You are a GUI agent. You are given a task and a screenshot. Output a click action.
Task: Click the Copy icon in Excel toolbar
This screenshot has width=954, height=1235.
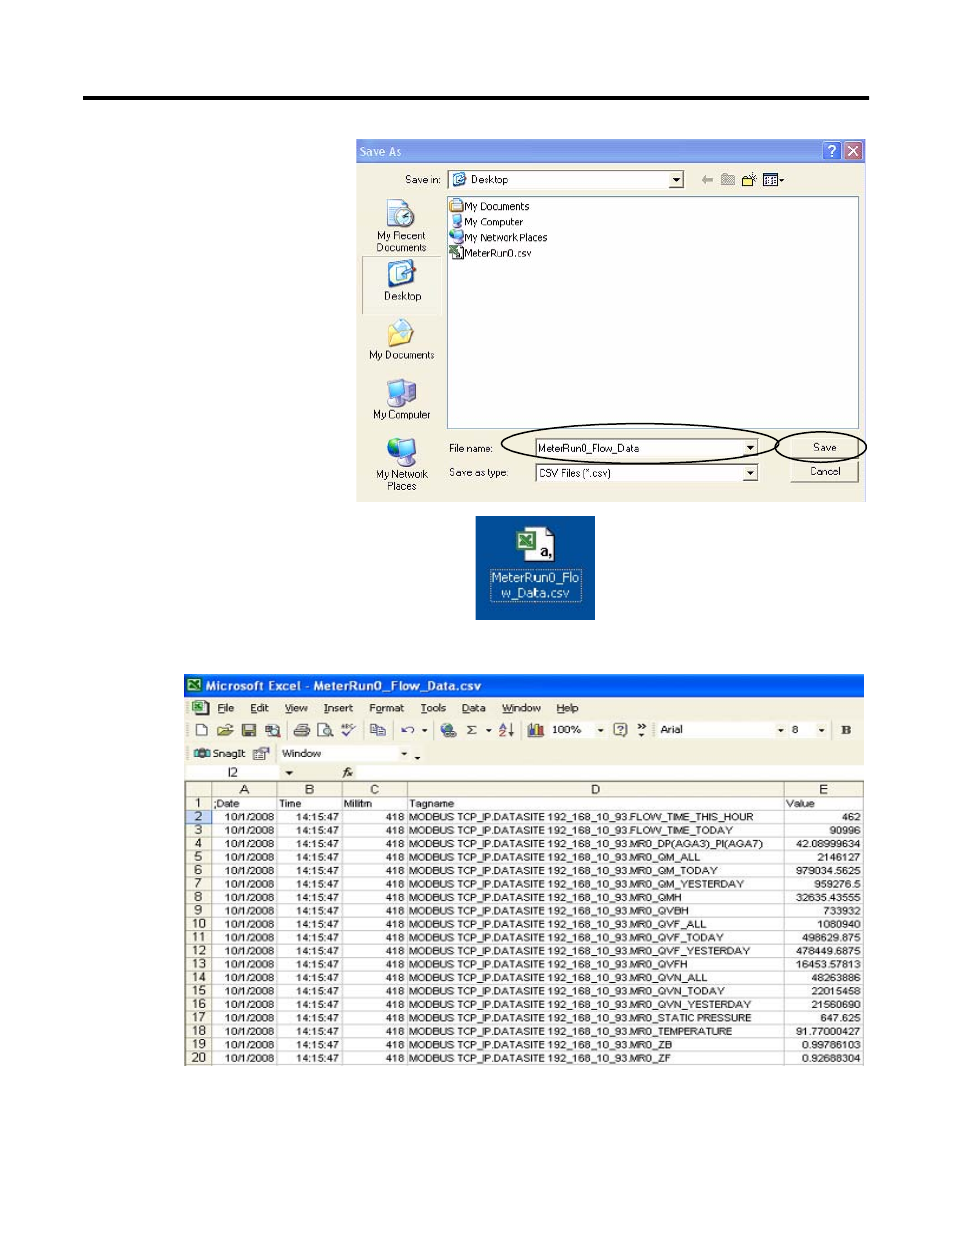[377, 730]
